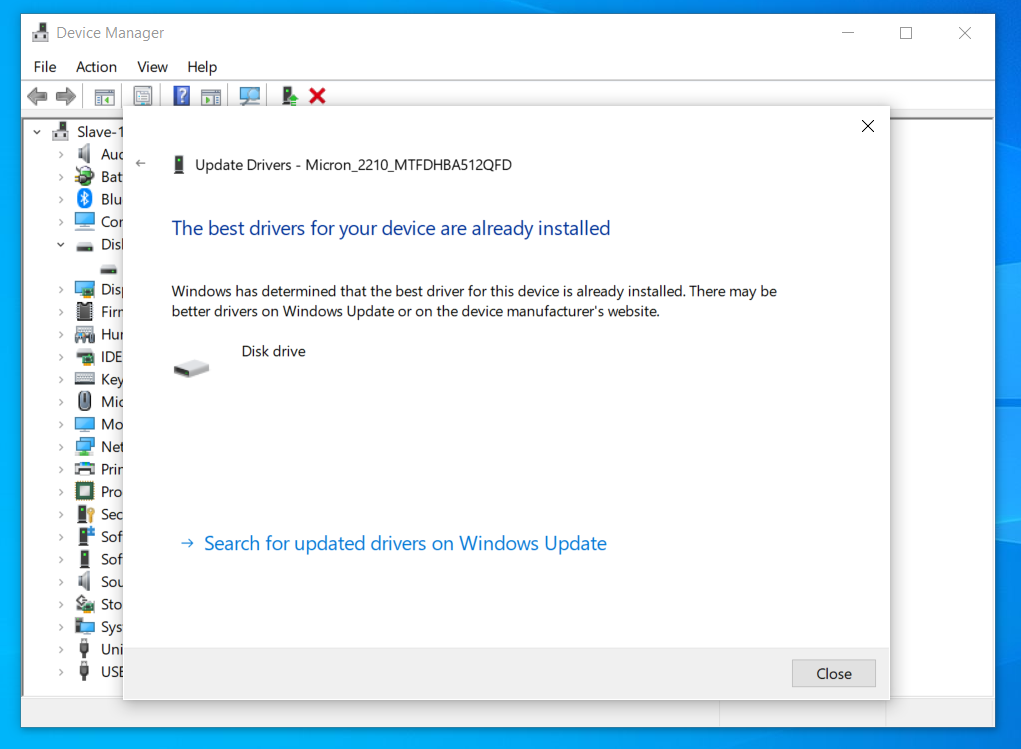This screenshot has height=749, width=1021.
Task: Collapse the Slave-1 root computer node
Action: [37, 132]
